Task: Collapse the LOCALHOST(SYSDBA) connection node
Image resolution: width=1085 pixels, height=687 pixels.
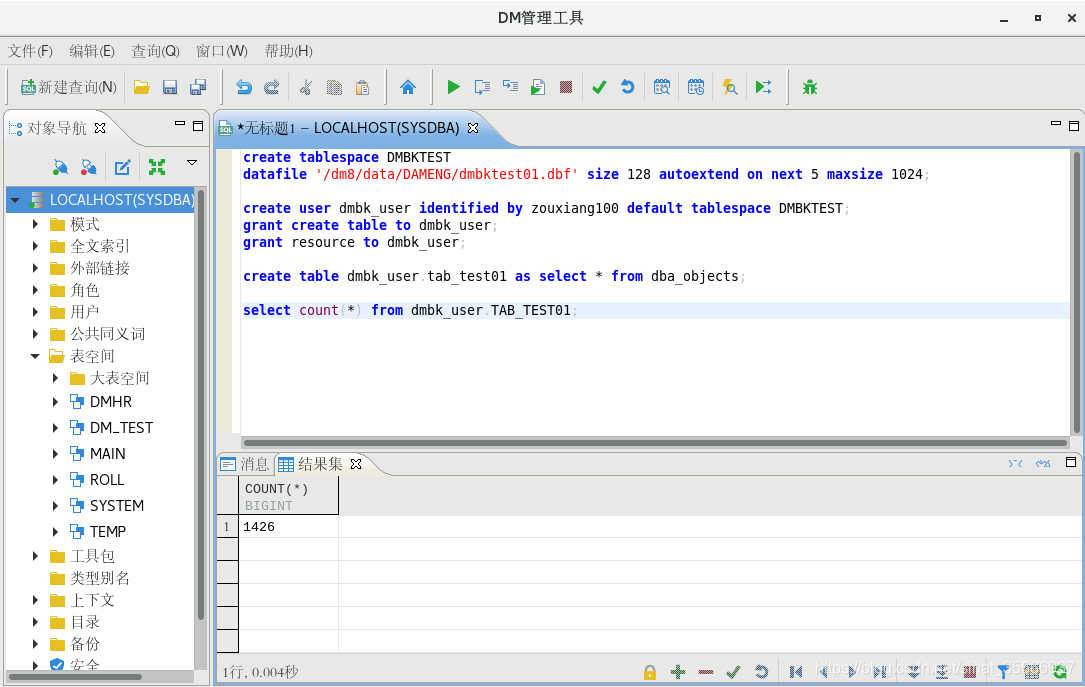Action: [15, 200]
